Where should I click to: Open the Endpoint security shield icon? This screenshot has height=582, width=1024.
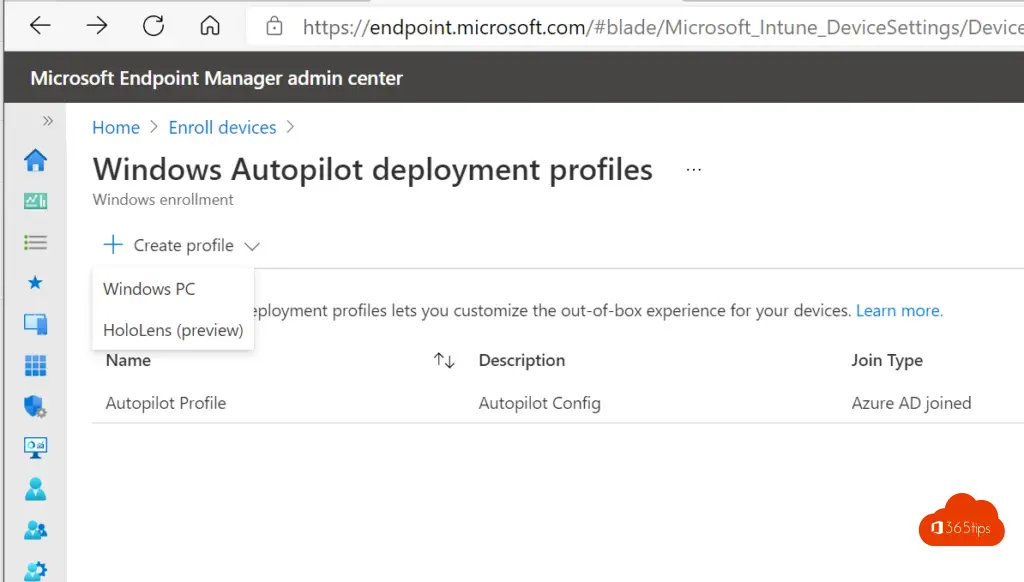(35, 406)
